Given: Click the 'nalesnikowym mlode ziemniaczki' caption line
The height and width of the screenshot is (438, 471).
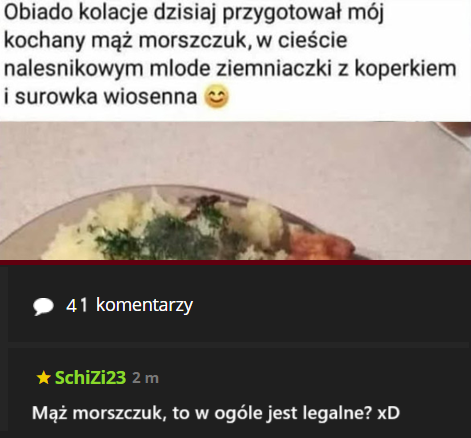Looking at the screenshot, I should 230,69.
